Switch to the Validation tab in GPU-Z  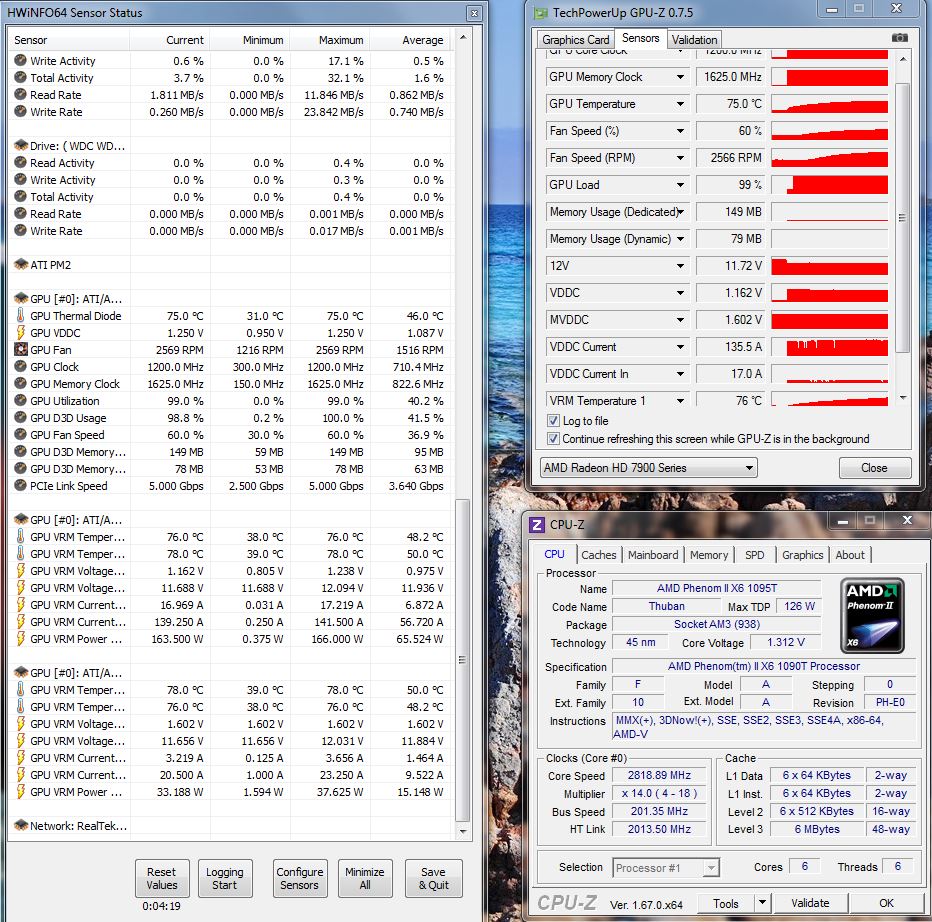[x=694, y=40]
